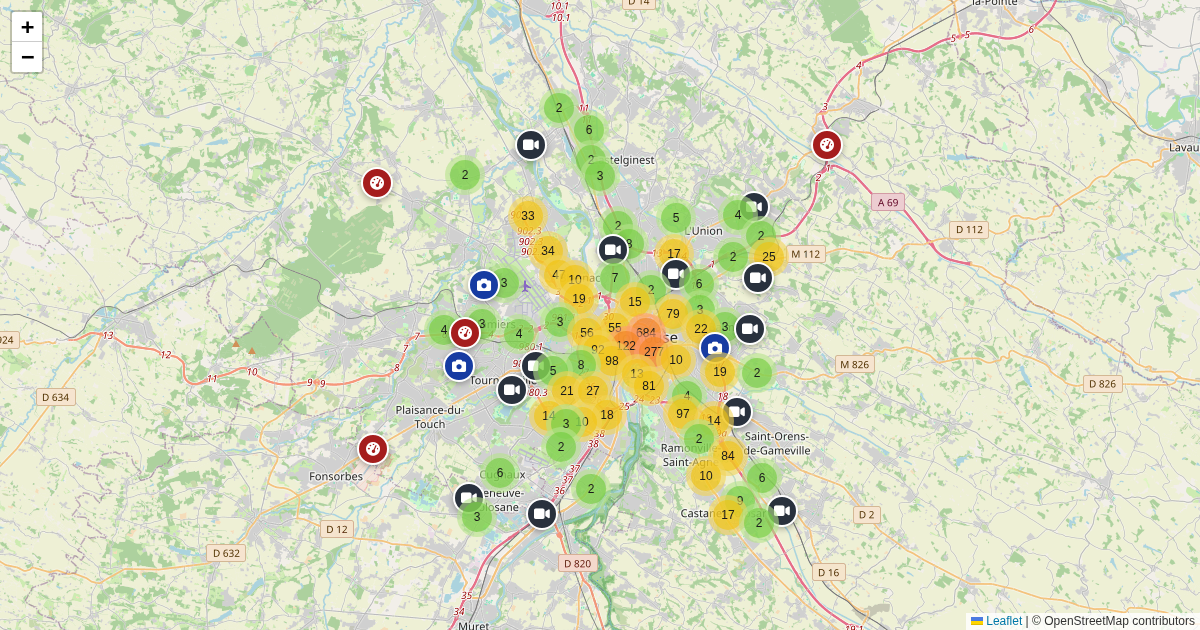Screen dimensions: 1200x630
Task: Click the Fonsorbes town label
Action: click(x=336, y=476)
